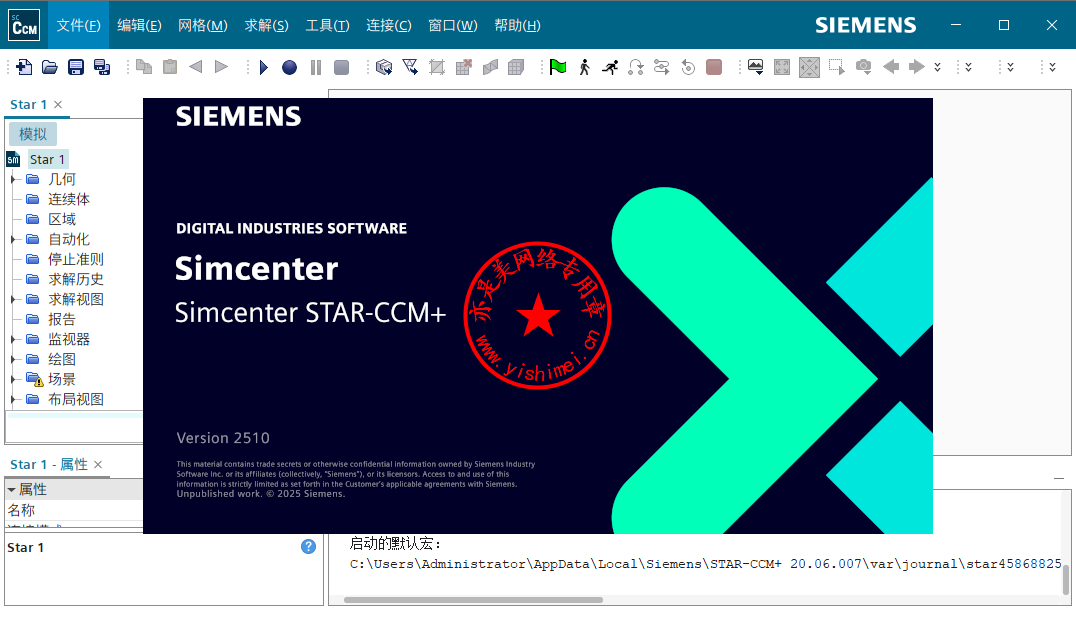Click the blue play macro icon

click(x=264, y=67)
